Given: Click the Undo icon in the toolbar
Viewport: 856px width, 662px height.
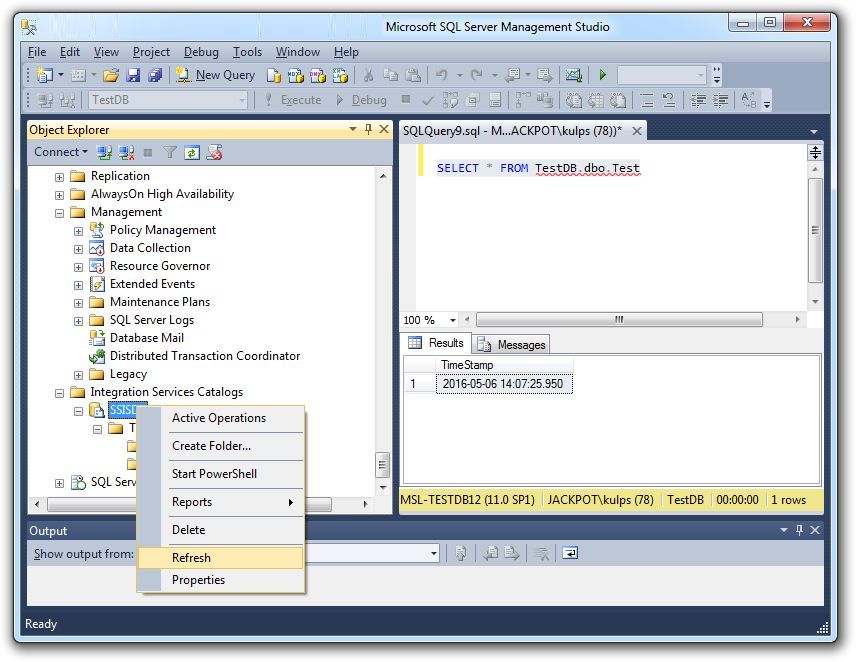Looking at the screenshot, I should pos(440,75).
